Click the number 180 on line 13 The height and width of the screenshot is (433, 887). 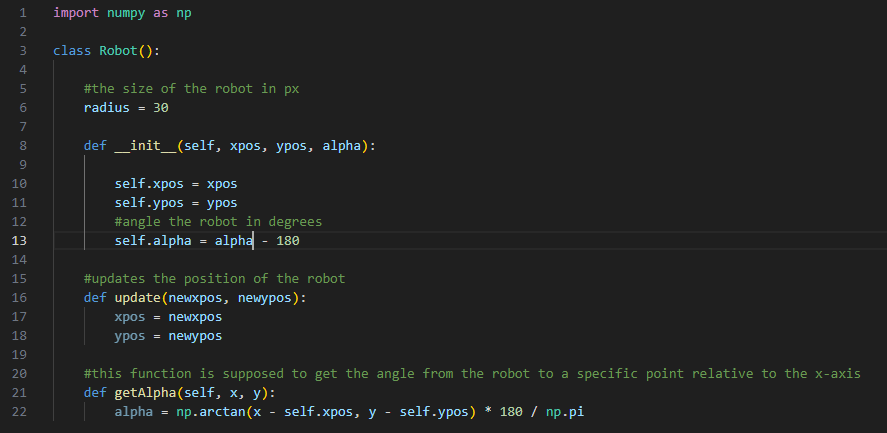pyautogui.click(x=288, y=241)
